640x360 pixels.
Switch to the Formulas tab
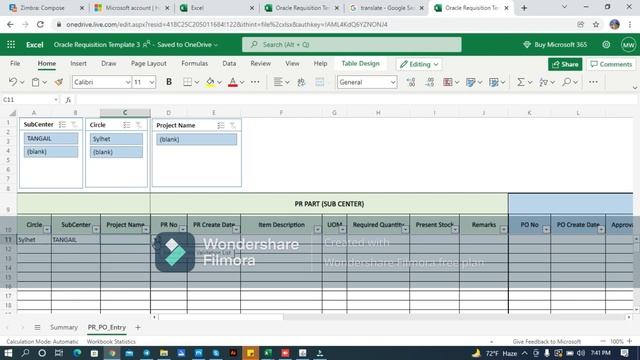[194, 64]
